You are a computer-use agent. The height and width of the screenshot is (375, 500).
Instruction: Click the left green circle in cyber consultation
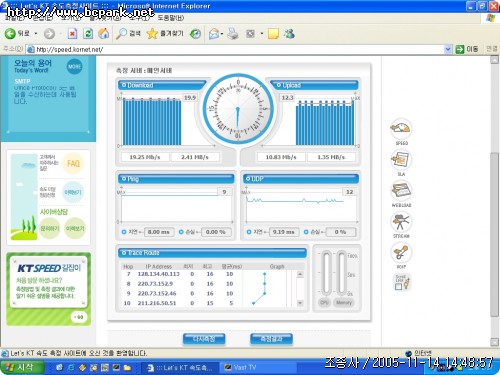(50, 229)
